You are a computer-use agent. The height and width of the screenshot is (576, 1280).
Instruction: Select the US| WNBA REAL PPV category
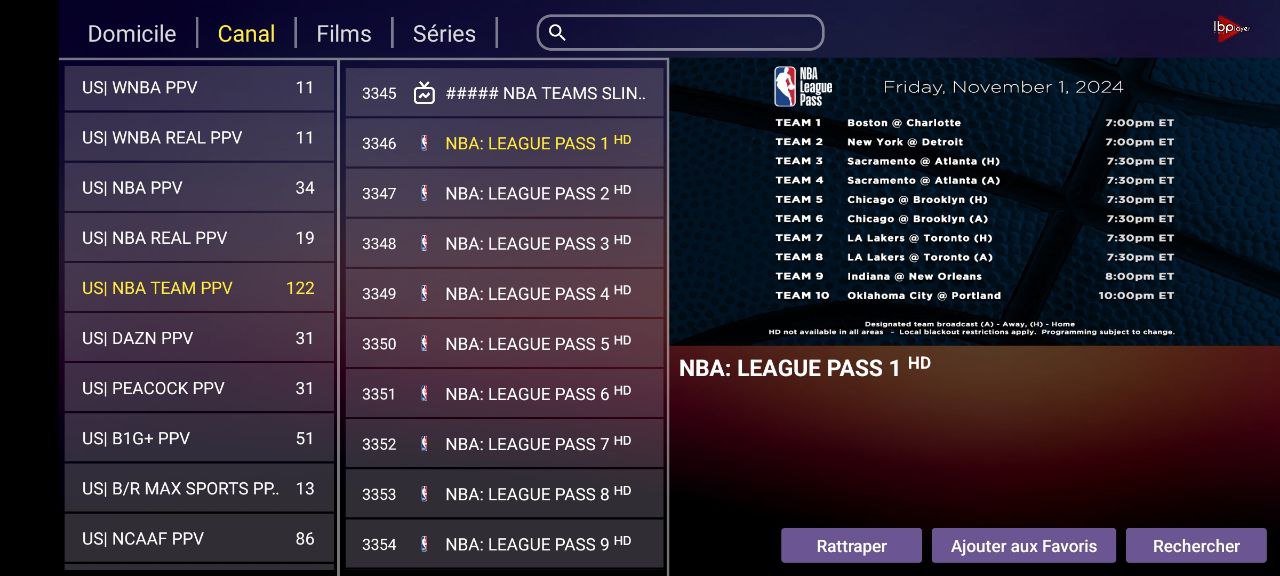point(199,138)
